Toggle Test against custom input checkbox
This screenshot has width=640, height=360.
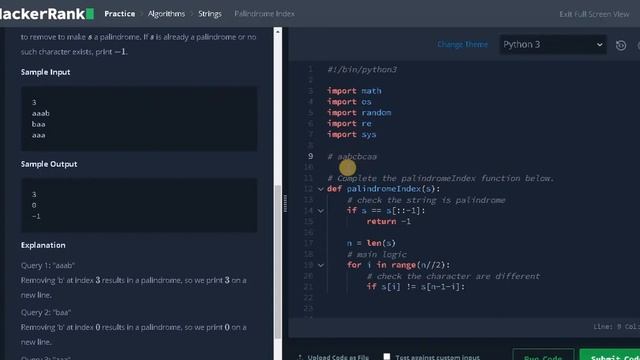coord(387,356)
